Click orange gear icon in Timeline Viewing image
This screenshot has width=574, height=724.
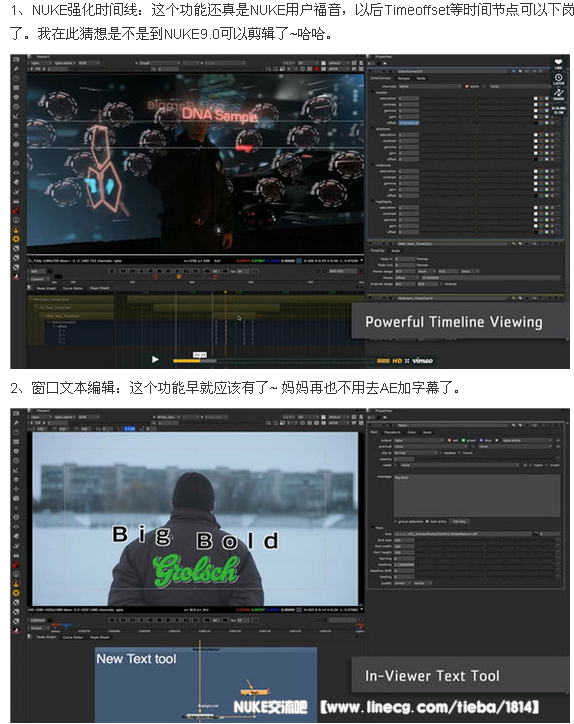[x=16, y=238]
